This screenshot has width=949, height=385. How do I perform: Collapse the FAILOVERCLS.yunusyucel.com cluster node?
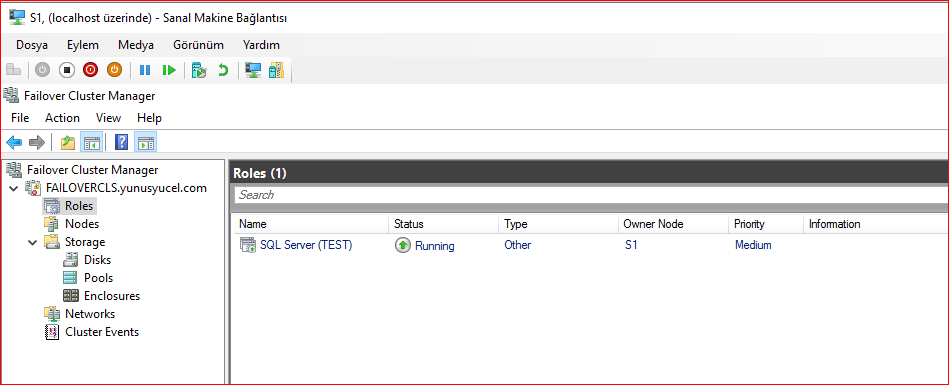(x=13, y=188)
